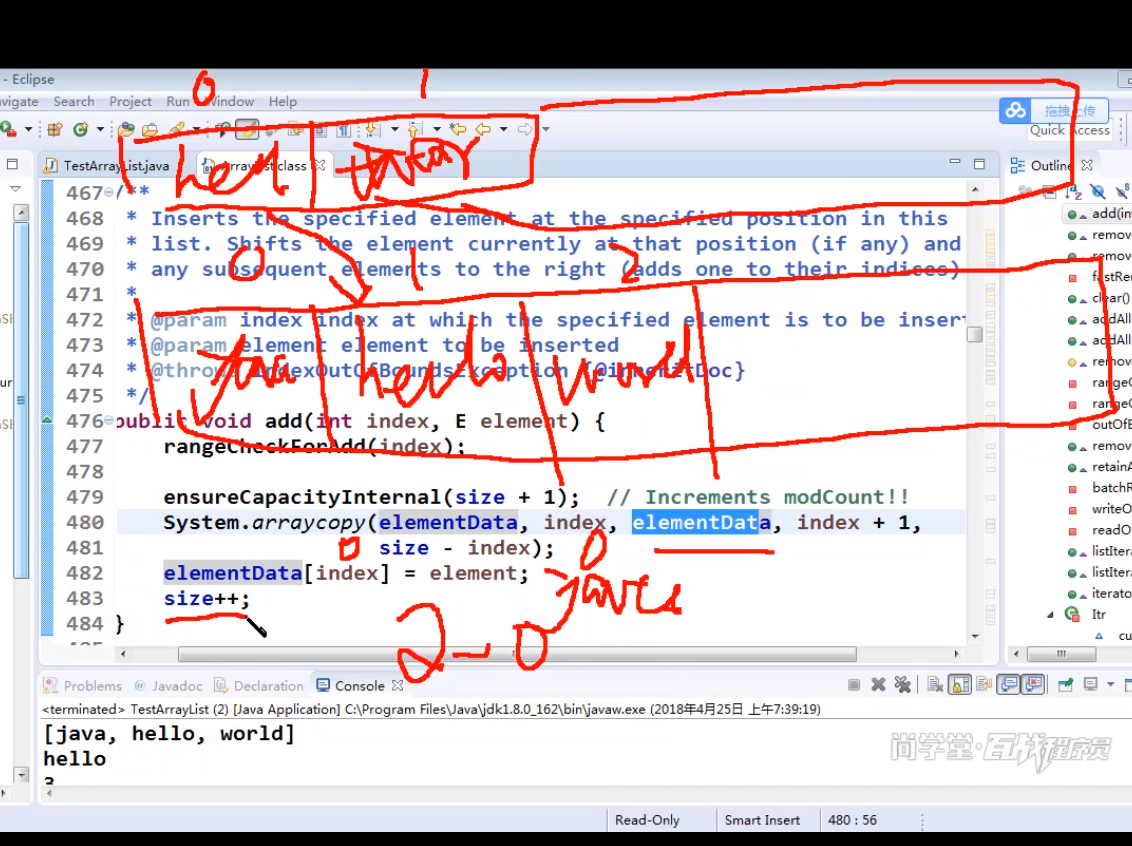Toggle Hide Static Members in Outline toolbar

(x=1121, y=191)
